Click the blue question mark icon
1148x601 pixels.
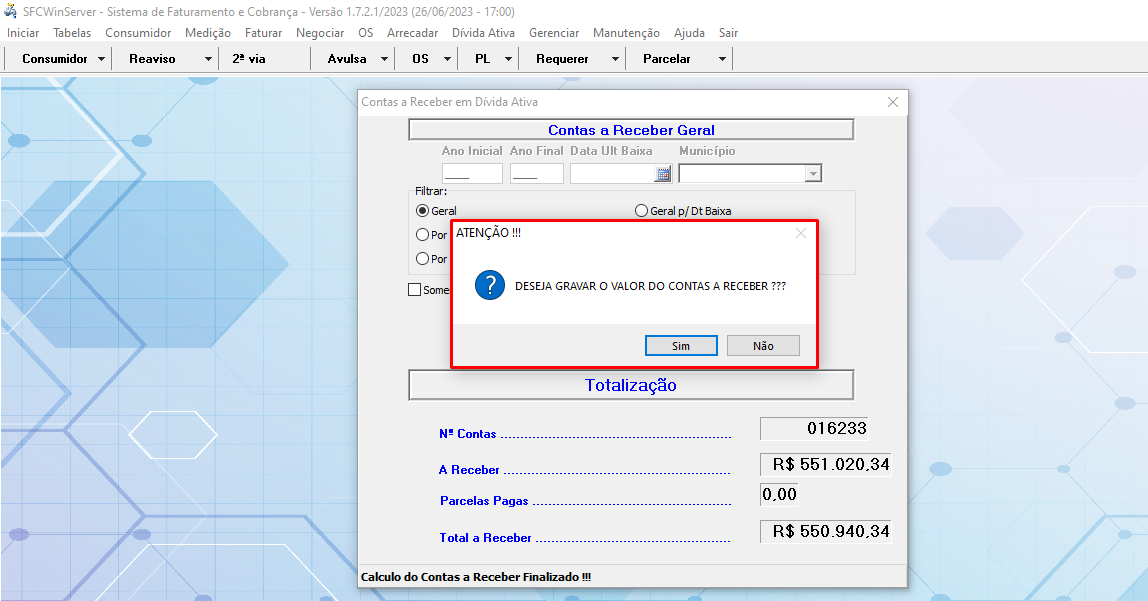(489, 285)
